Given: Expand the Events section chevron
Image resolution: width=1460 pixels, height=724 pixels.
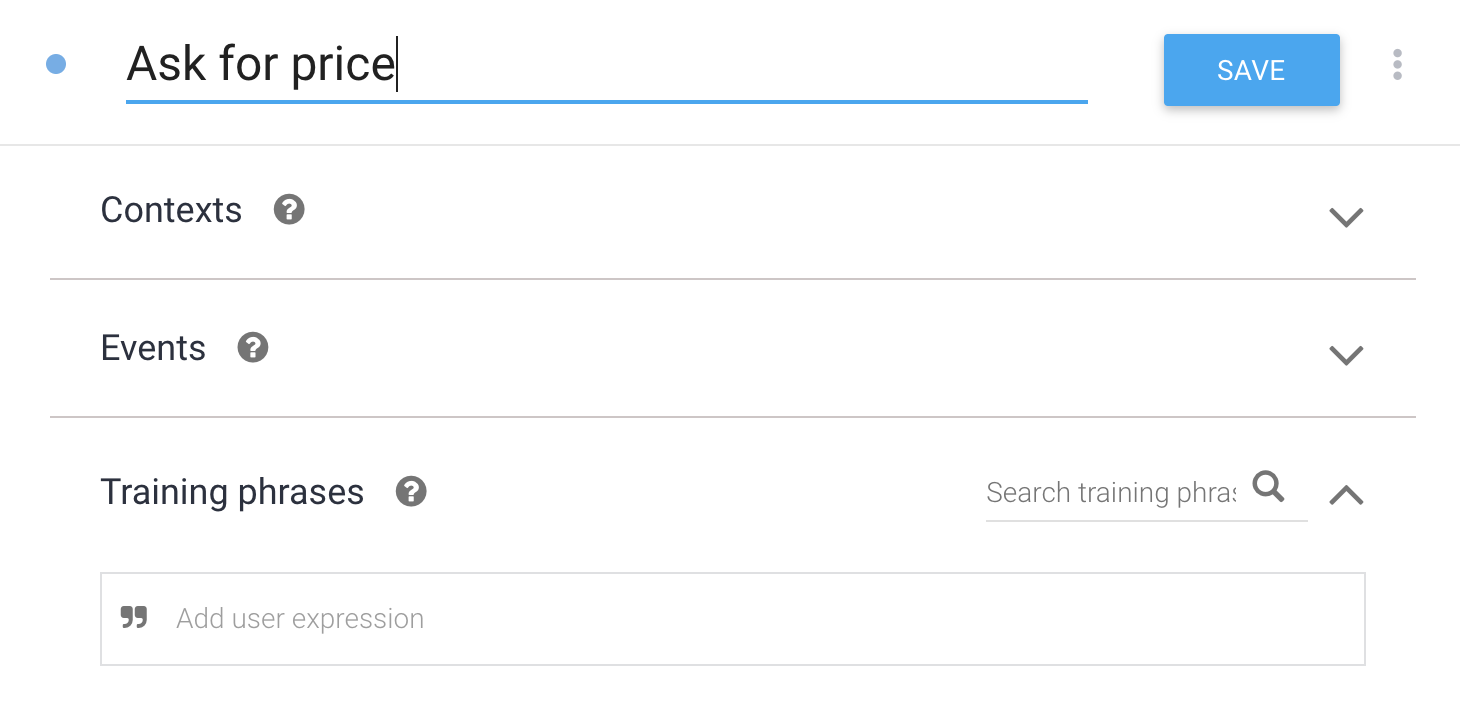Looking at the screenshot, I should point(1346,355).
